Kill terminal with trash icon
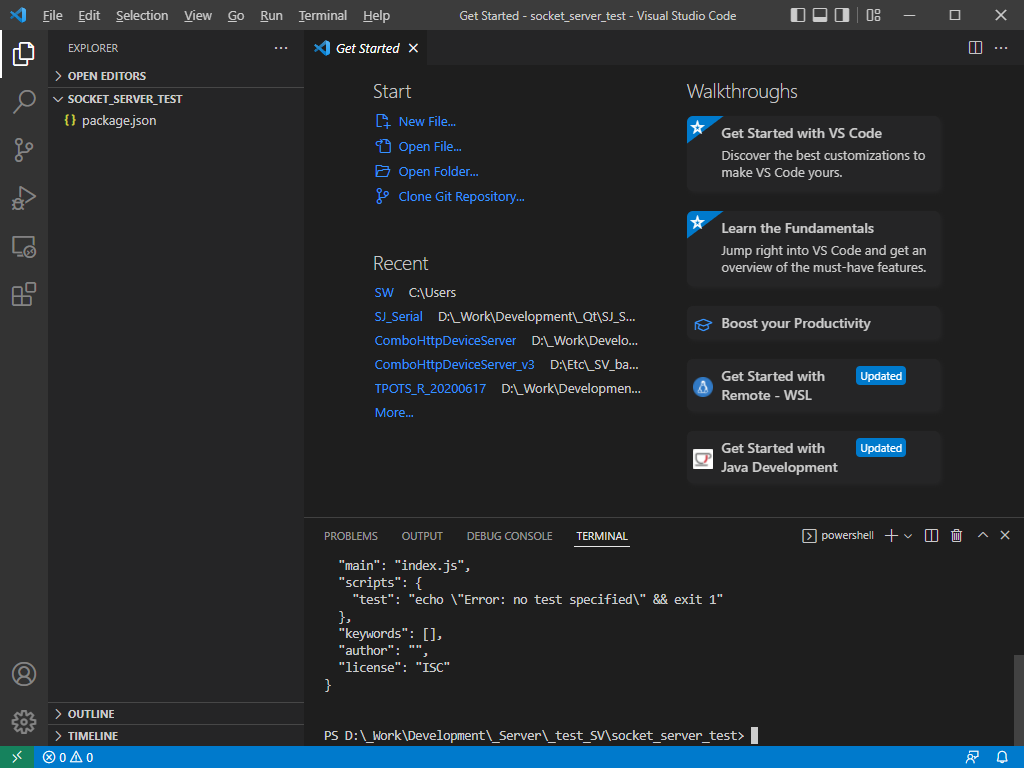1024x768 pixels. click(956, 536)
